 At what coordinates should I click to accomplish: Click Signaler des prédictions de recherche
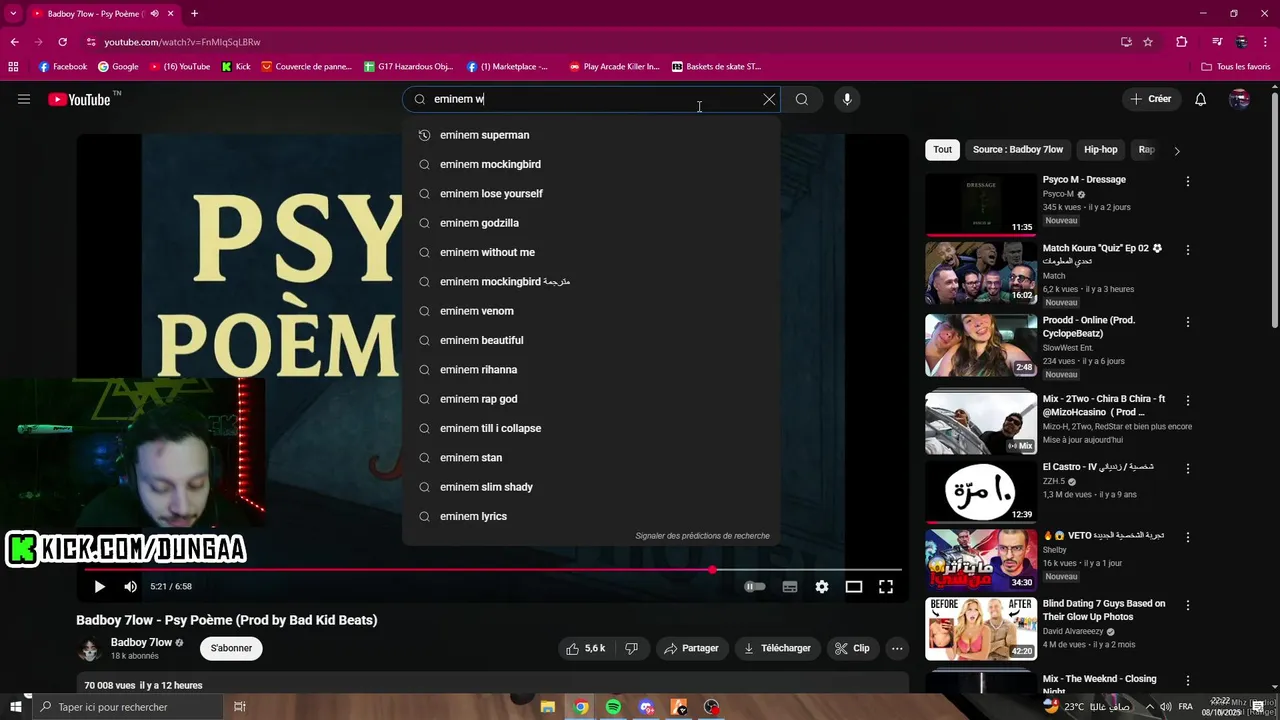[702, 536]
